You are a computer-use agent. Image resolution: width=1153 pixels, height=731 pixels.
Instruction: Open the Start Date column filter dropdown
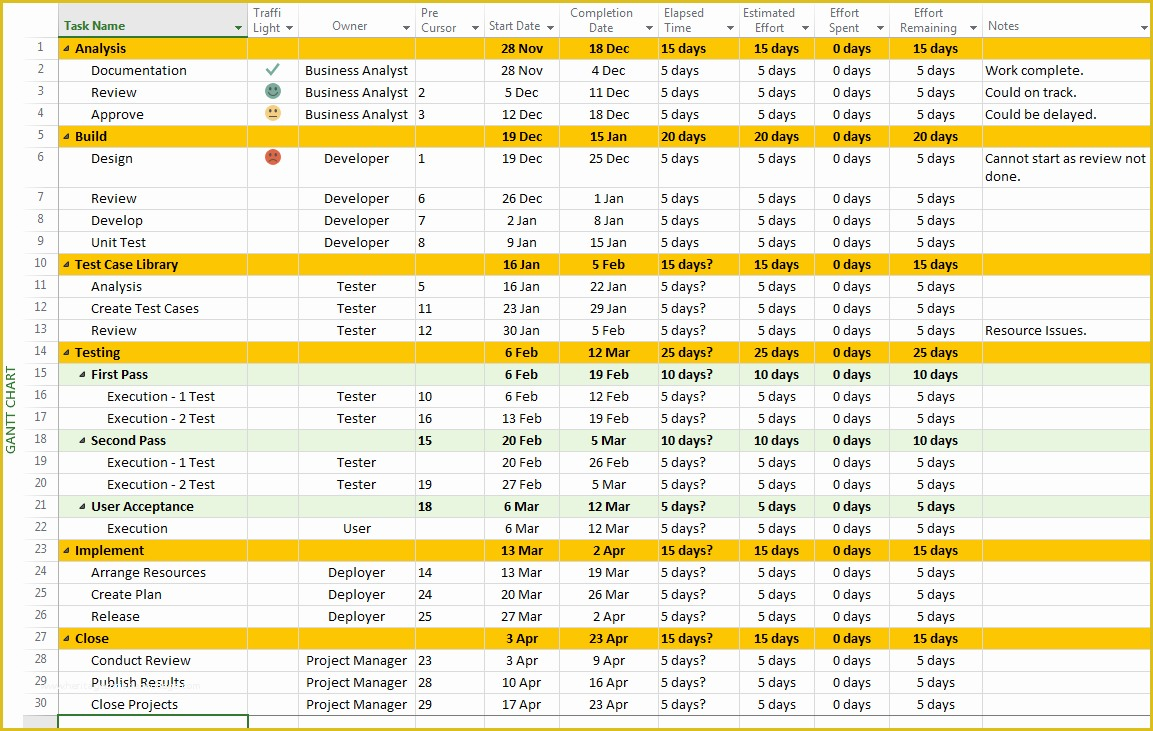point(551,28)
